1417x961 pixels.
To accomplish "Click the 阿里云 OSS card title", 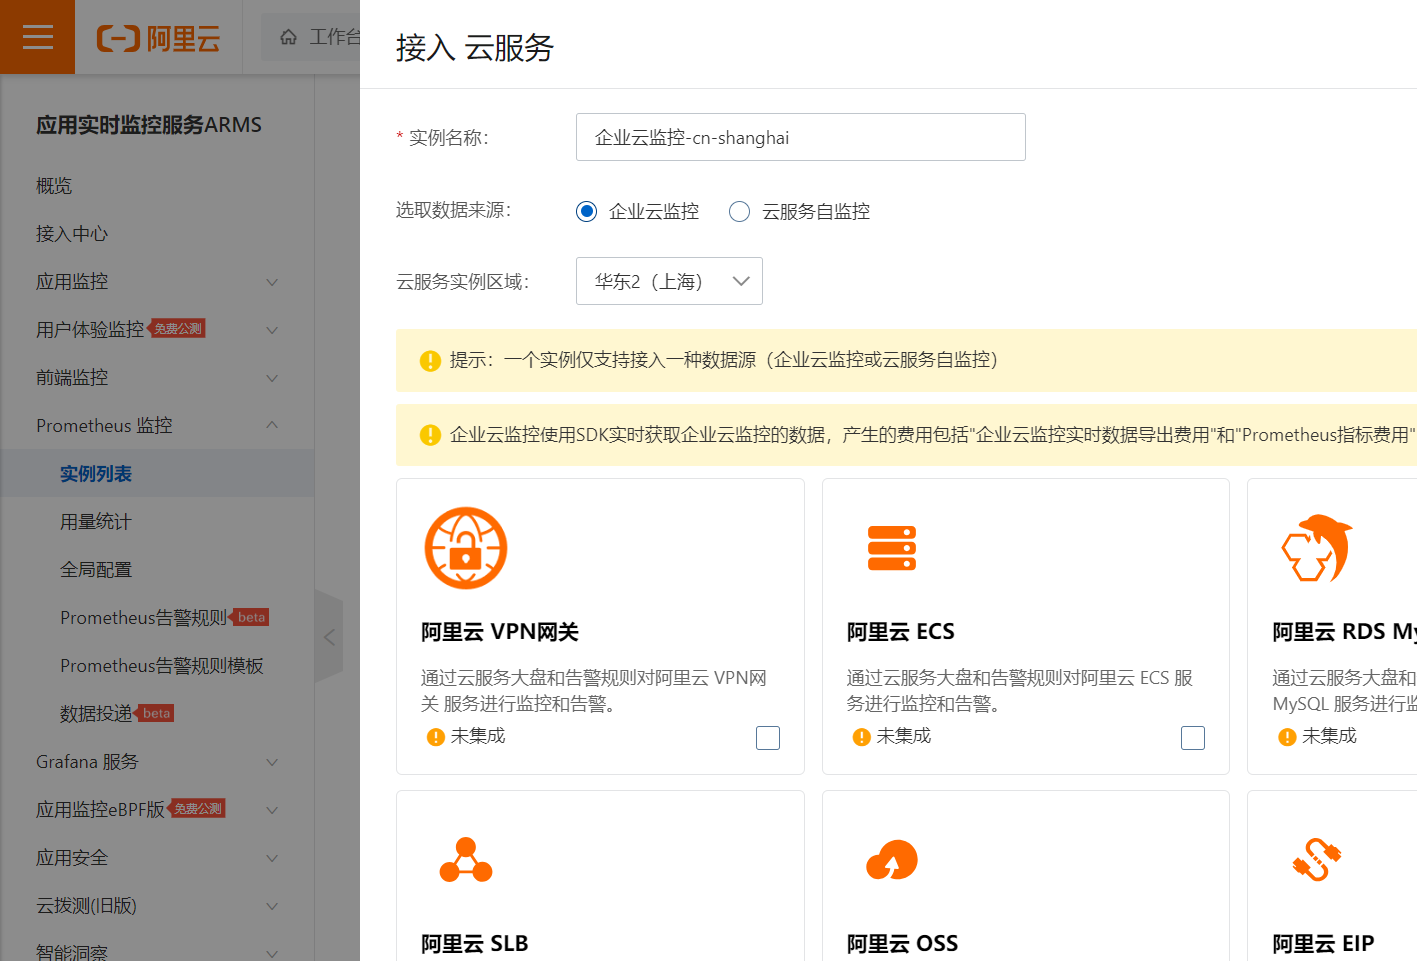I will (x=903, y=943).
